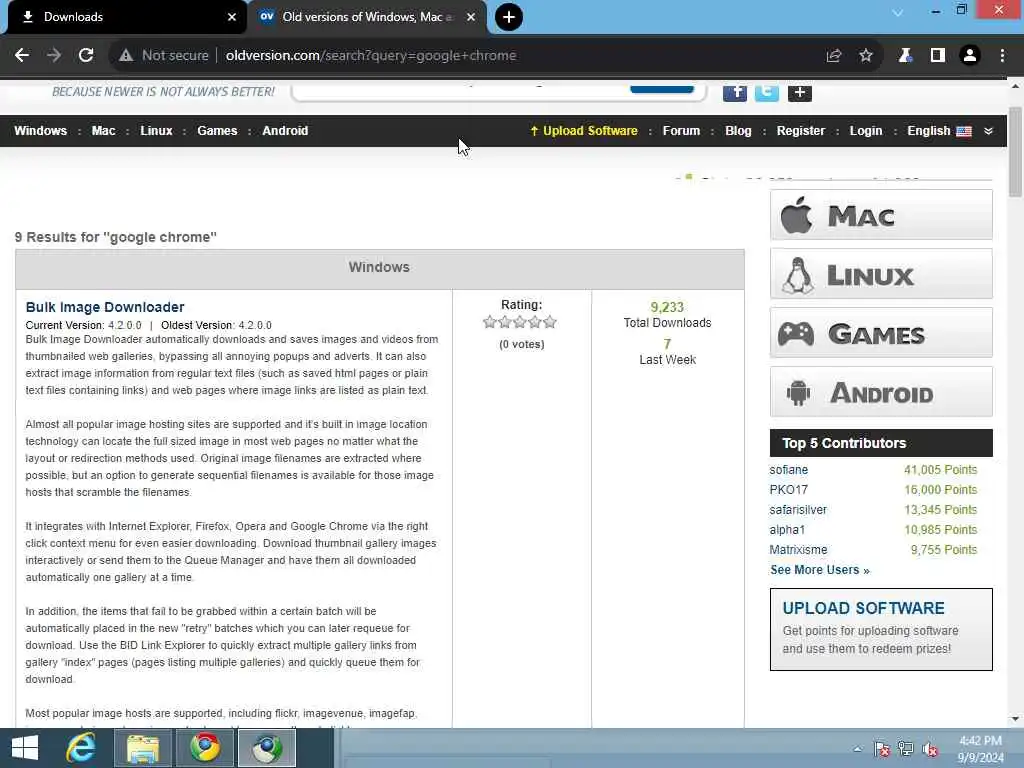Click the plus share icon

[799, 93]
